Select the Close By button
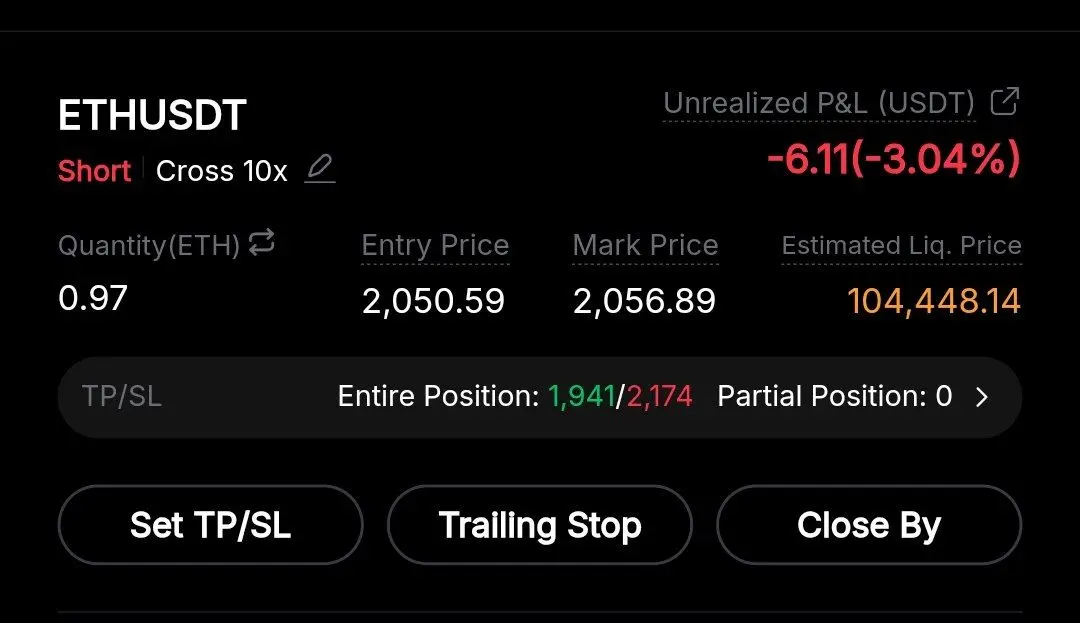1080x623 pixels. (x=869, y=525)
